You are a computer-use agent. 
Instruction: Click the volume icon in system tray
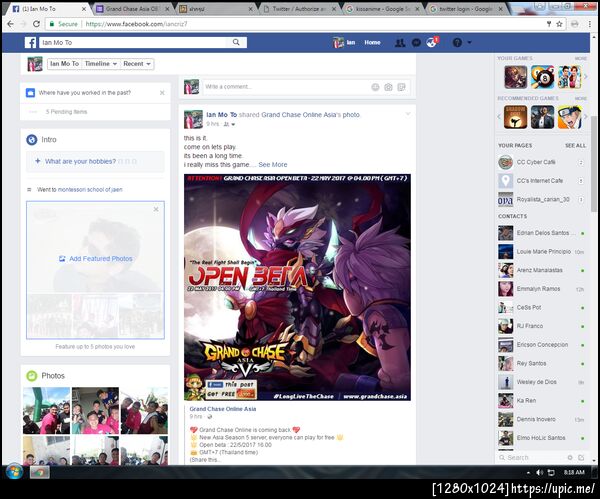point(540,473)
